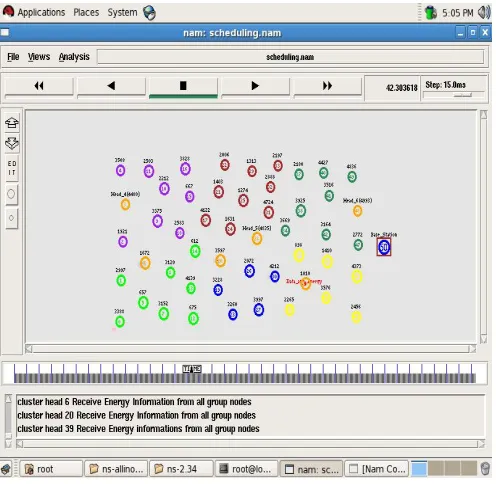Click the 5:05 PM clock

point(457,13)
